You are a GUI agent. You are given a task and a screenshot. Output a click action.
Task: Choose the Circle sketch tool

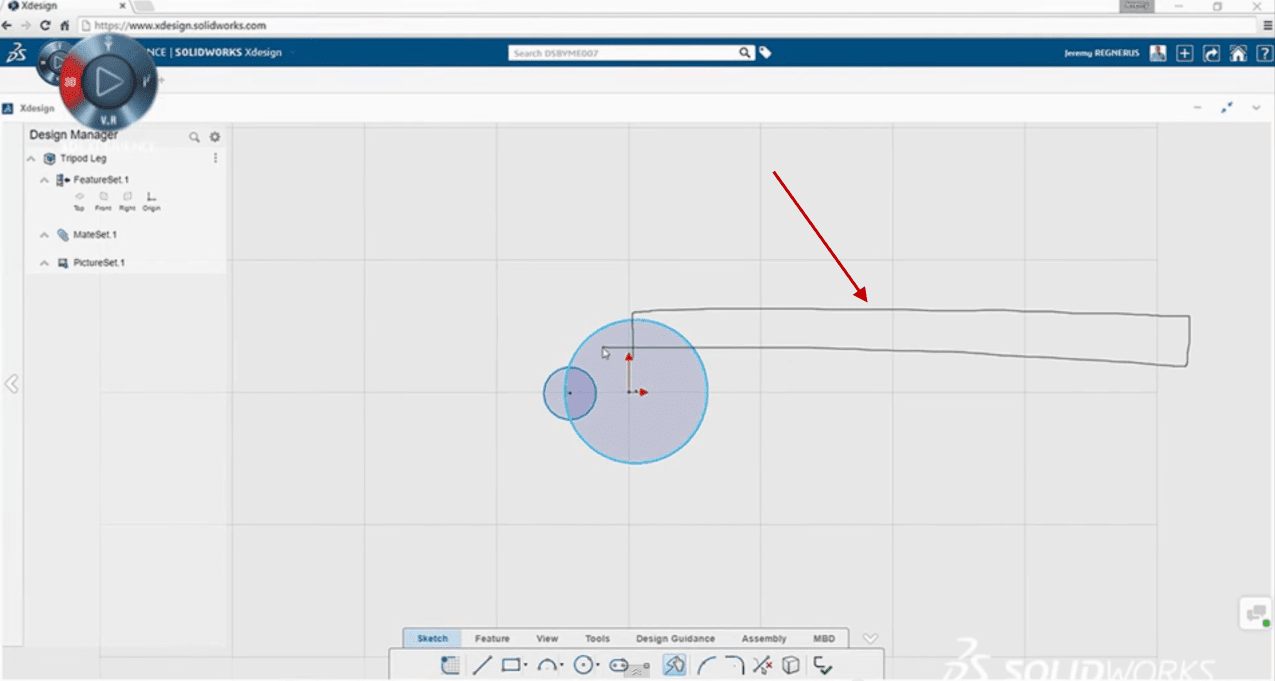(584, 665)
